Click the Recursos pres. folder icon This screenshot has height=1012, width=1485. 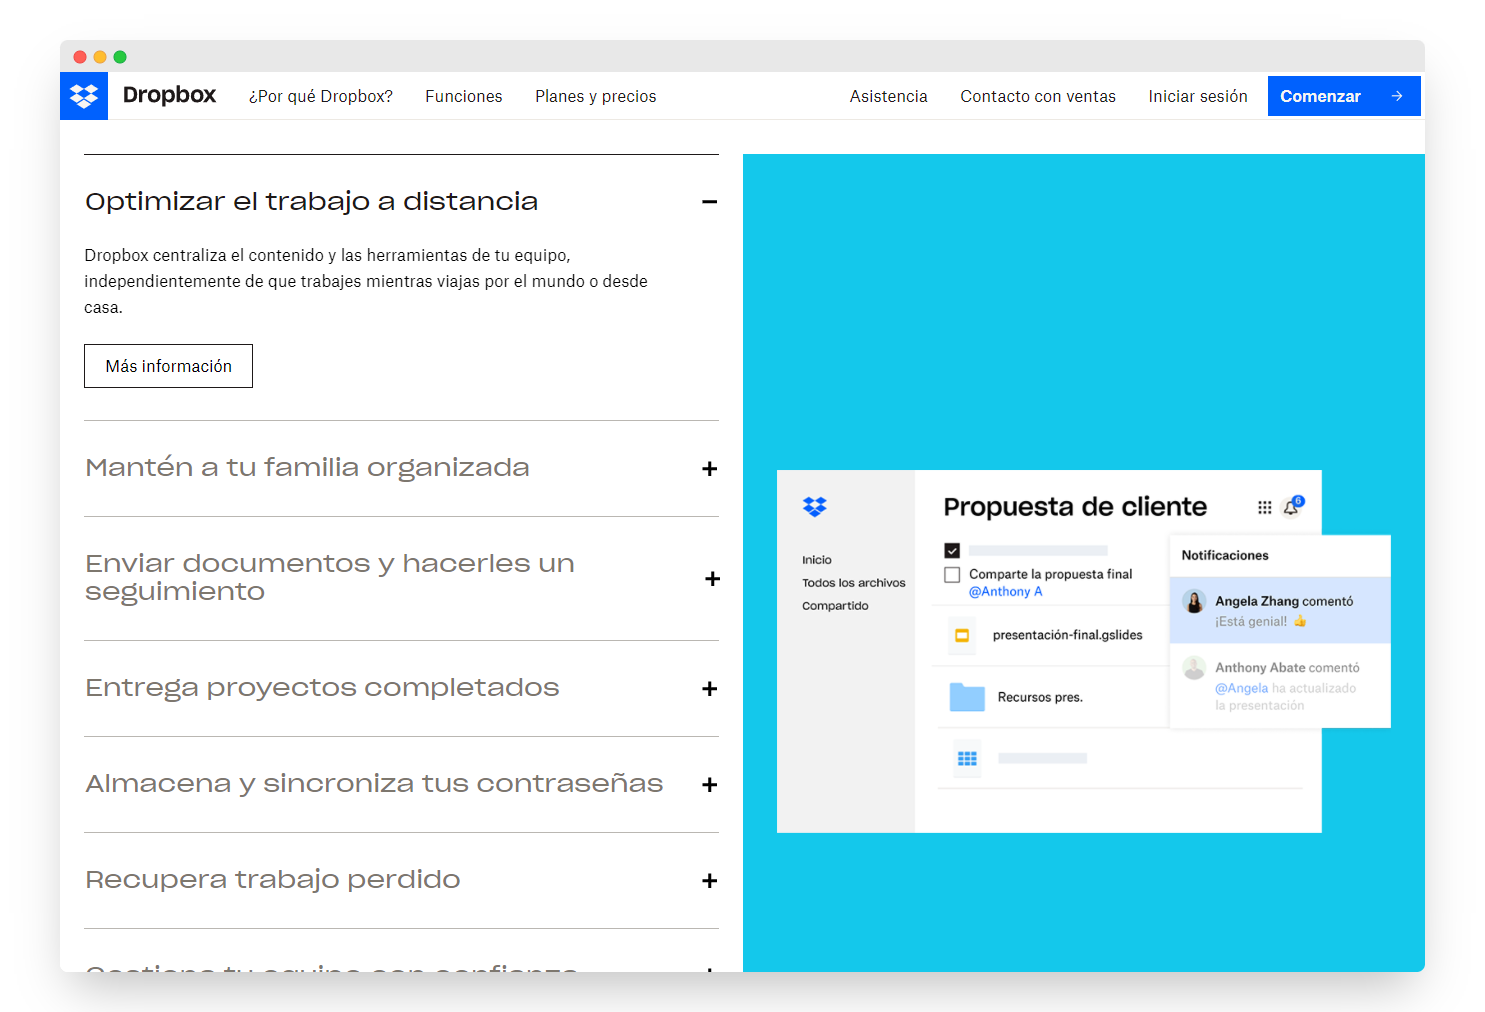[x=967, y=696]
